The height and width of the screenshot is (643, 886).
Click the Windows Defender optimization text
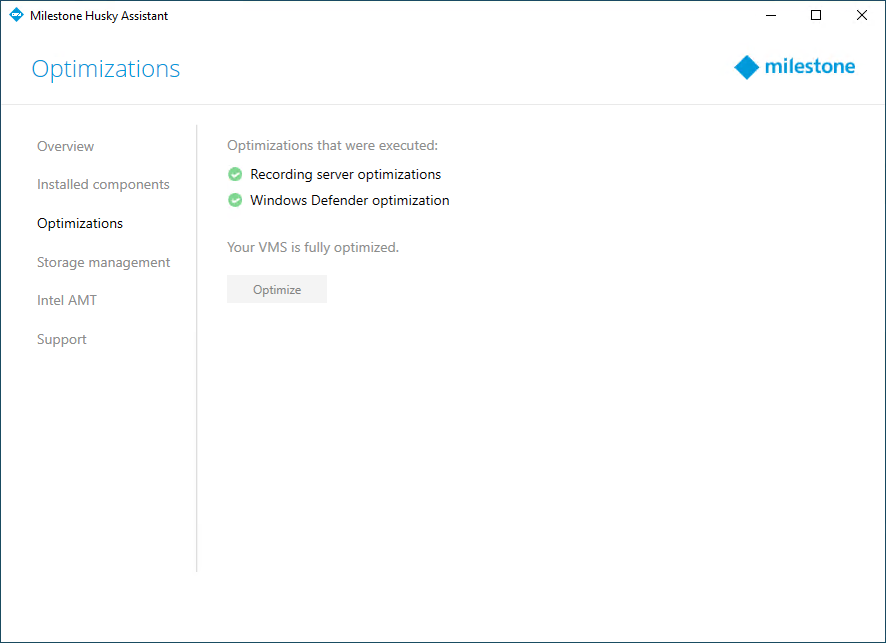pyautogui.click(x=350, y=201)
